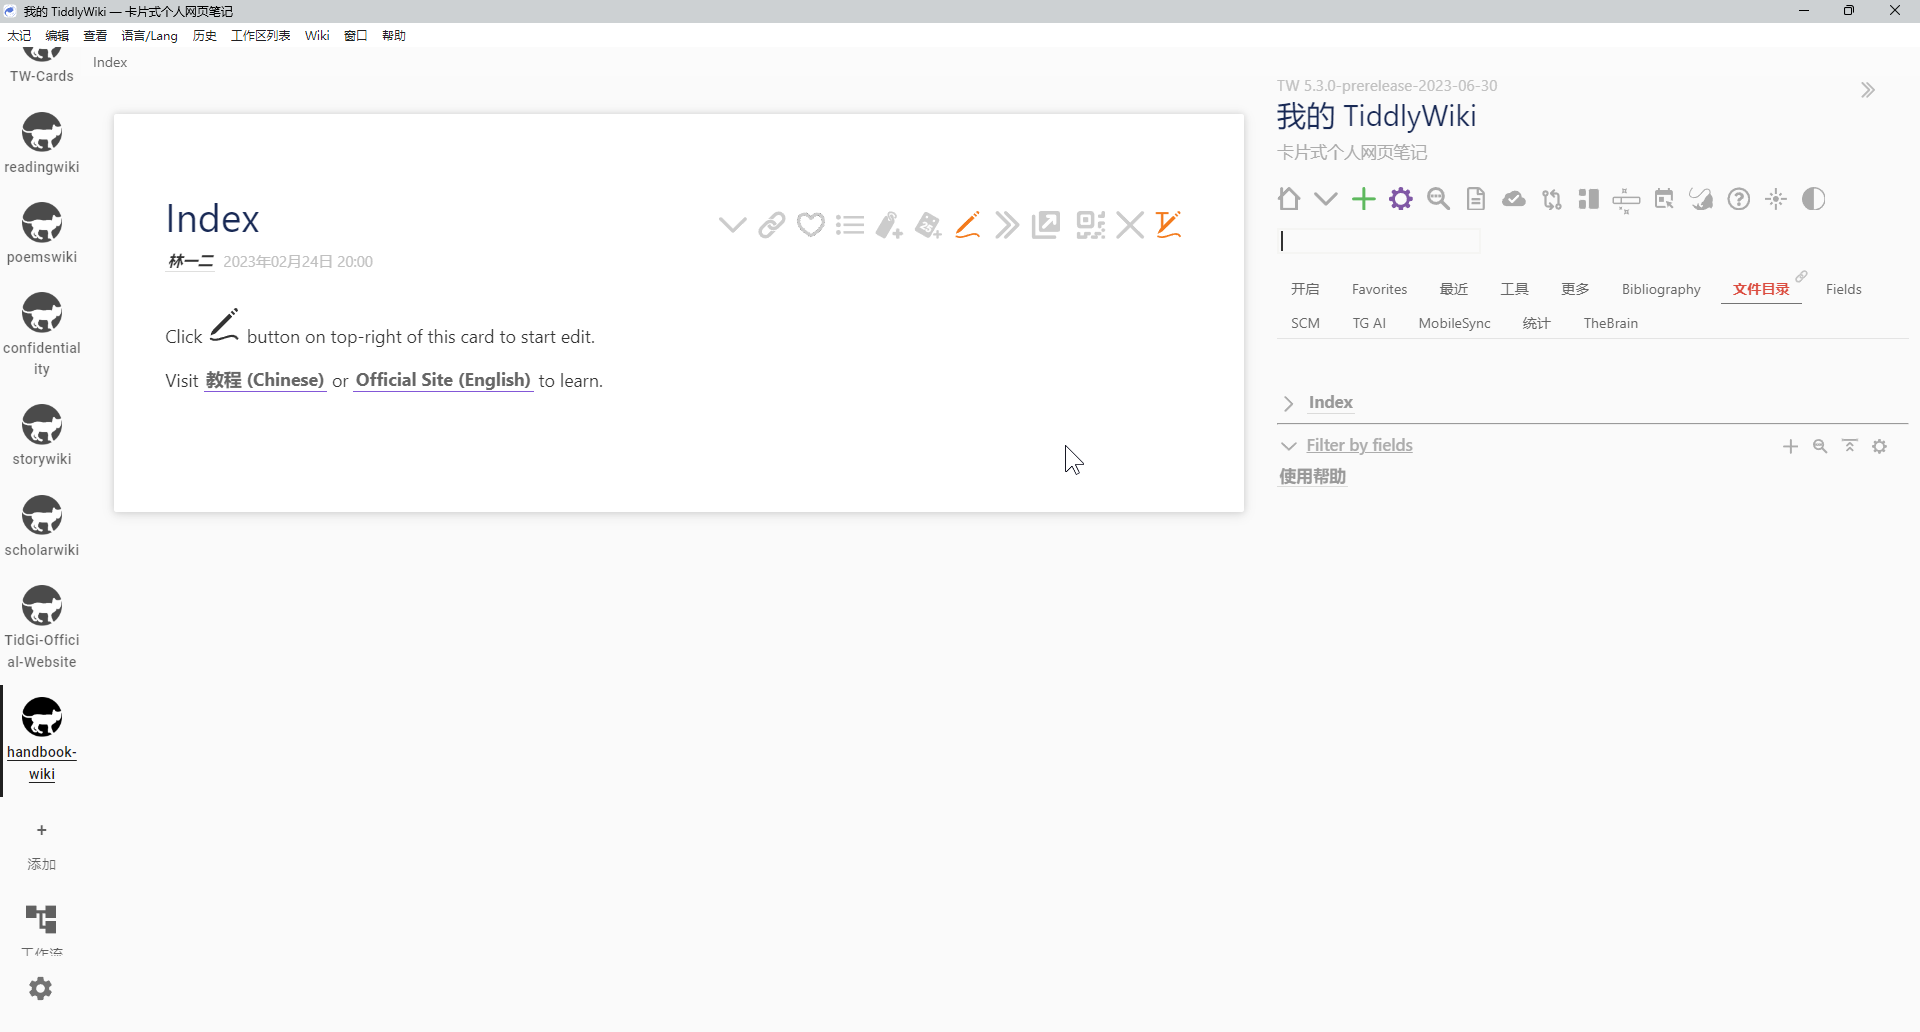Open the TidGi-Official-Website workspace
The width and height of the screenshot is (1920, 1032).
[42, 605]
